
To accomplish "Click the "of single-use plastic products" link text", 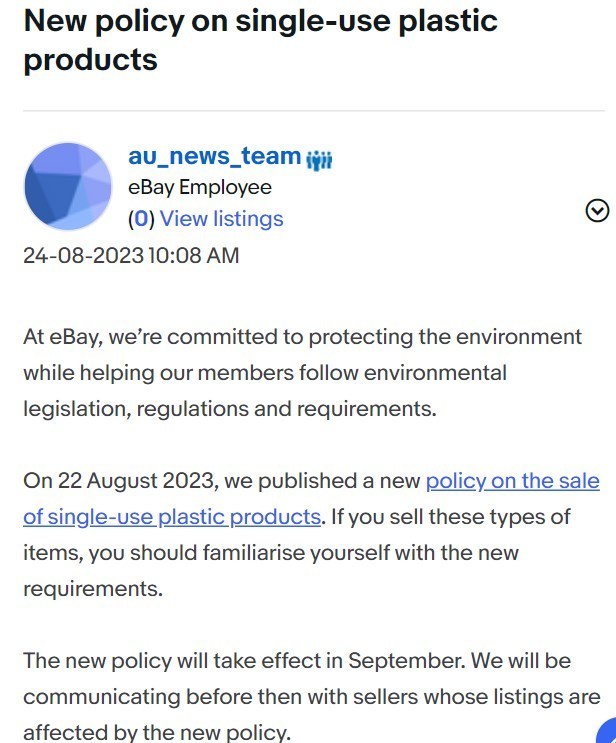I will 172,516.
